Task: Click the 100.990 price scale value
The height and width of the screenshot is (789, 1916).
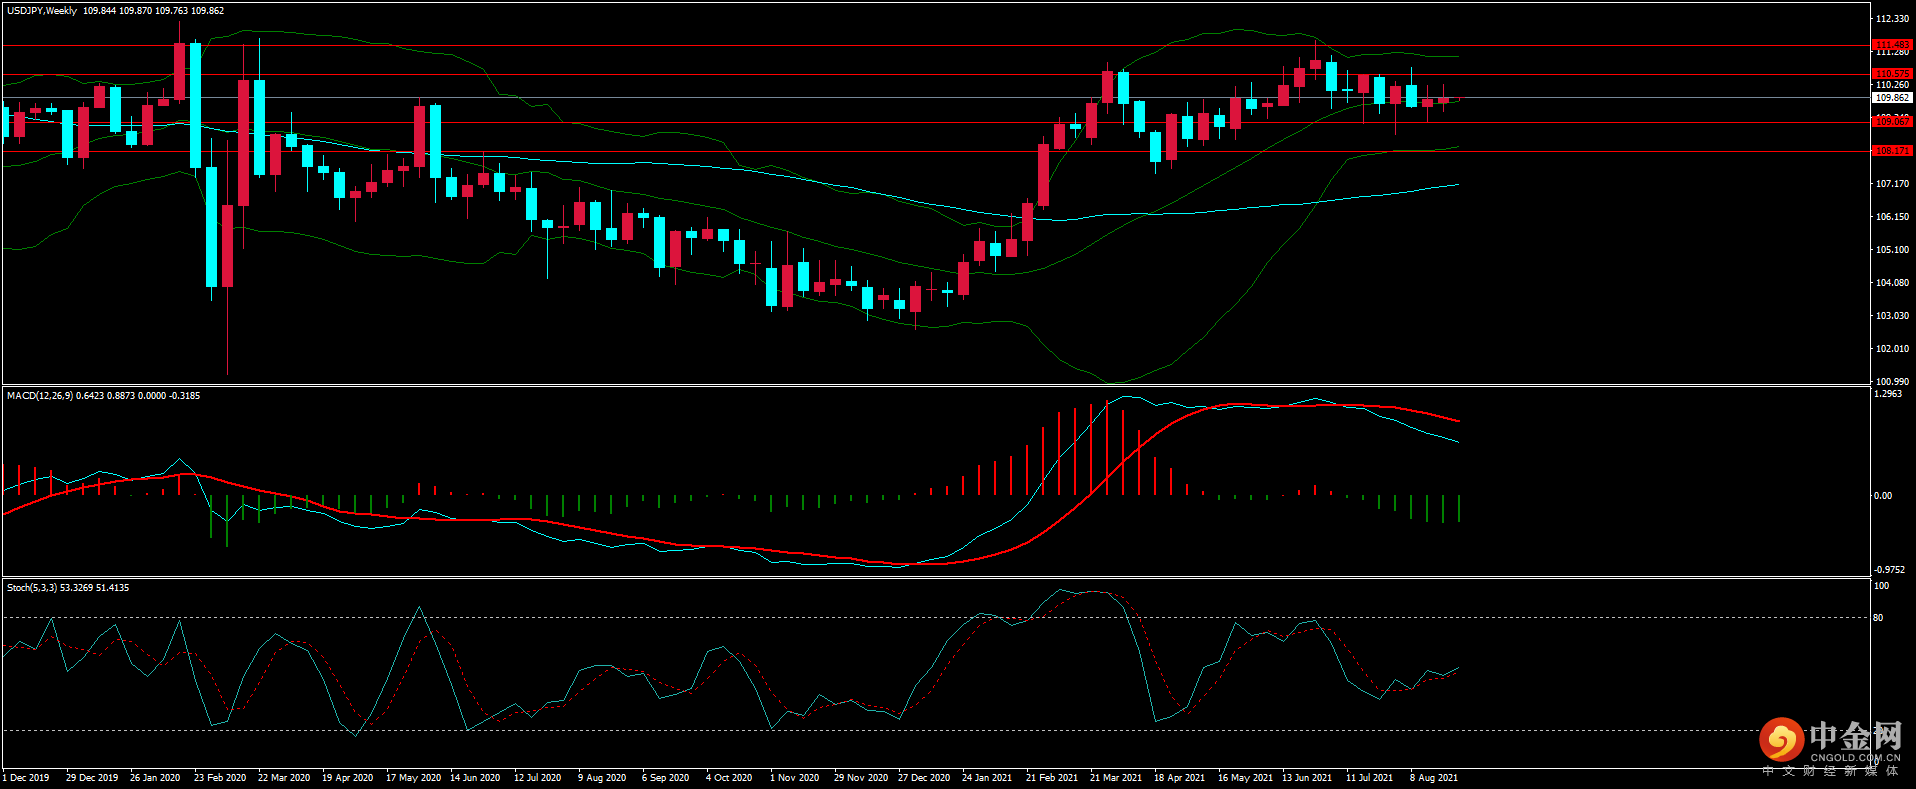Action: (x=1892, y=381)
